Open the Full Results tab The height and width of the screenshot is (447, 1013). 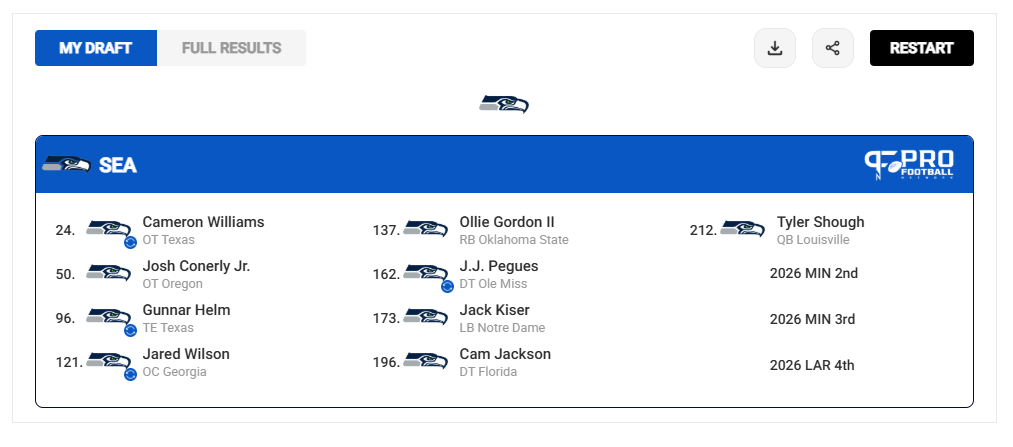click(231, 48)
